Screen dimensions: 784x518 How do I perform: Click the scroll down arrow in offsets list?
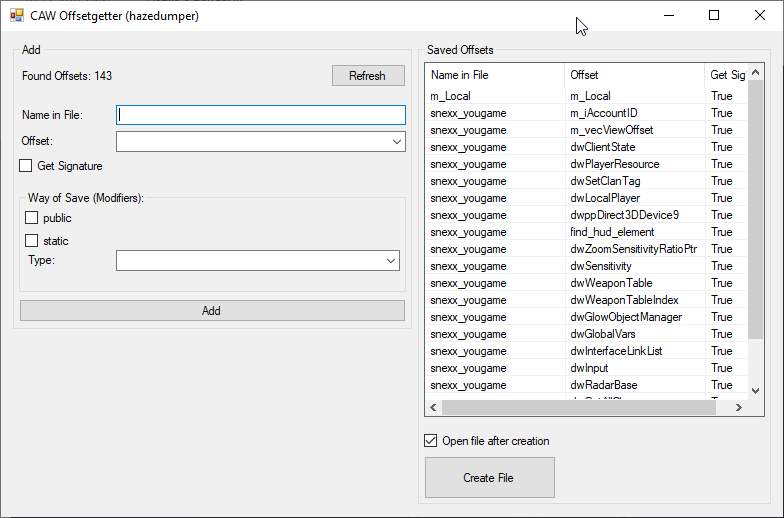756,390
